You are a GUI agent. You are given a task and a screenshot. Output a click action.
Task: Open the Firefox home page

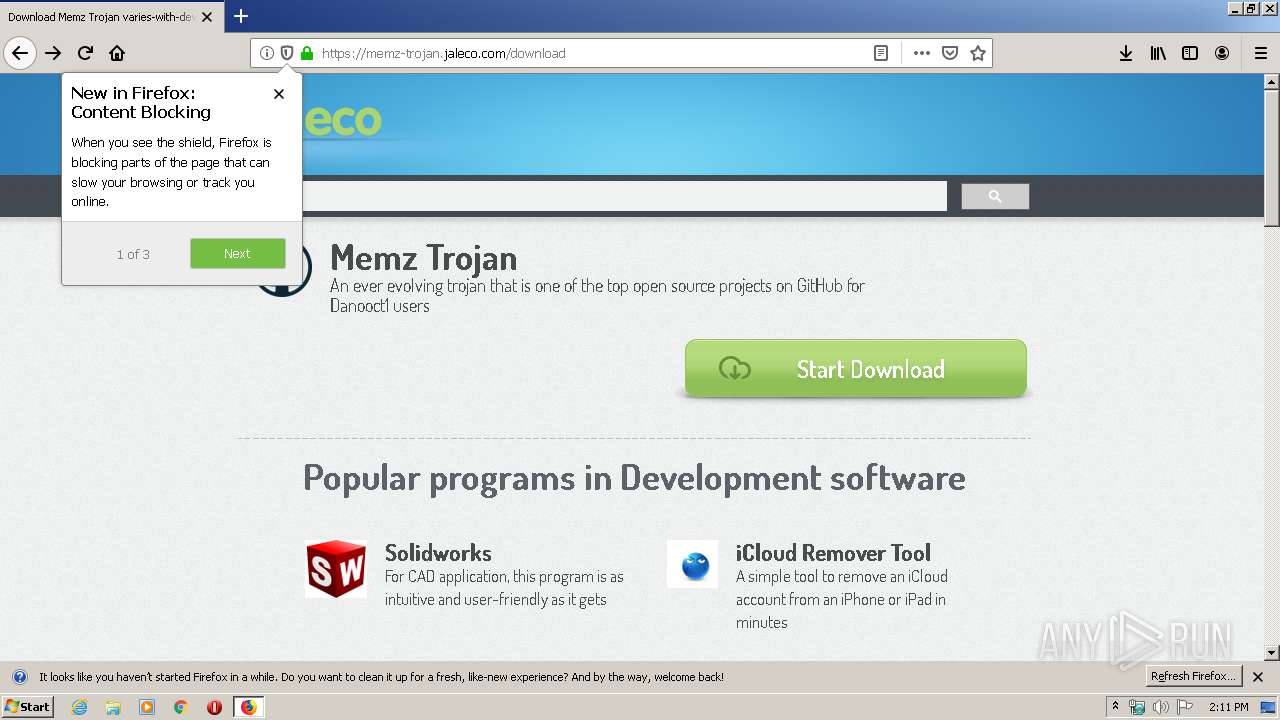(117, 53)
